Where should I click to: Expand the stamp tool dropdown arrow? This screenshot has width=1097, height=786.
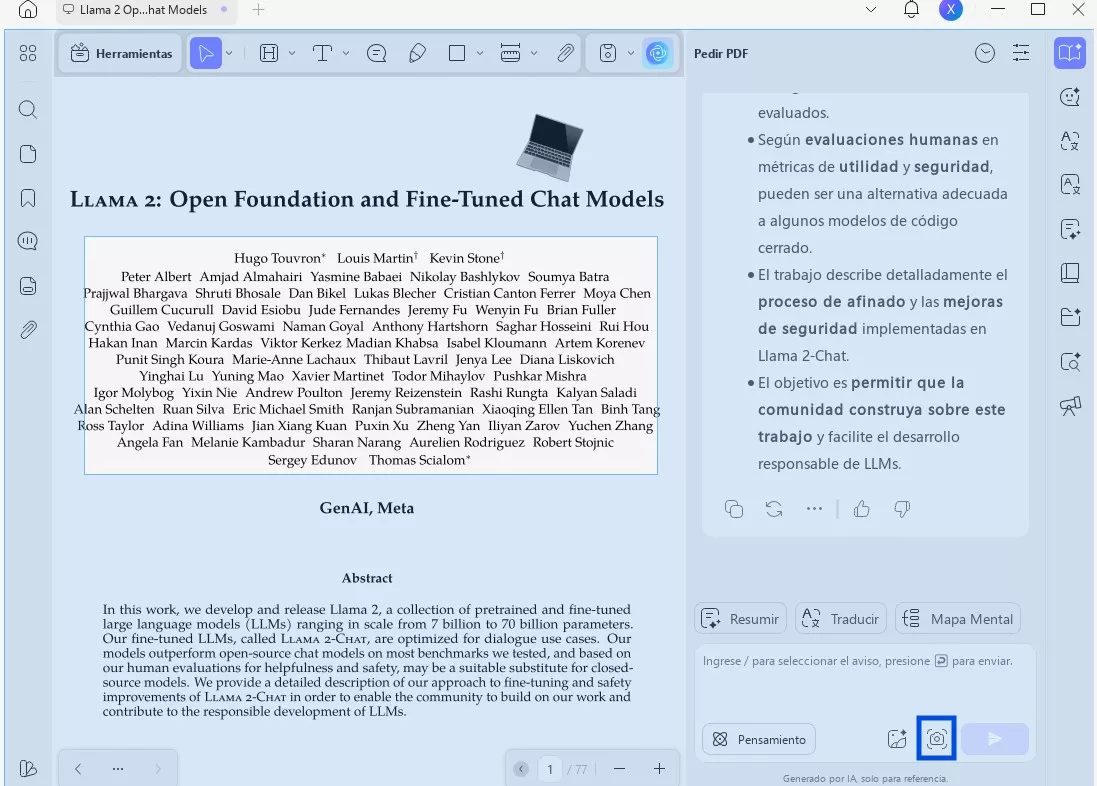pos(631,53)
